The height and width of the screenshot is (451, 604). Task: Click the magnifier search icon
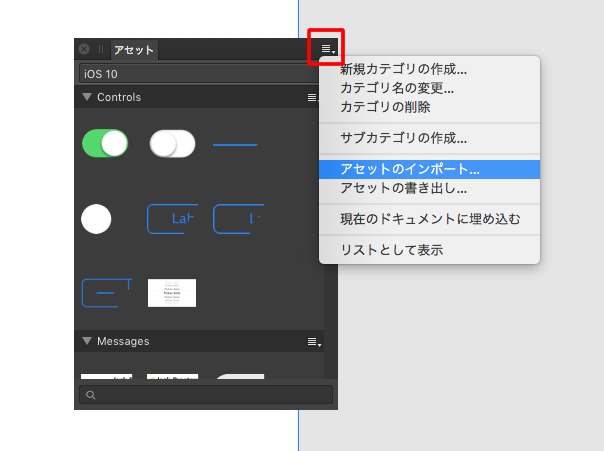pyautogui.click(x=91, y=395)
